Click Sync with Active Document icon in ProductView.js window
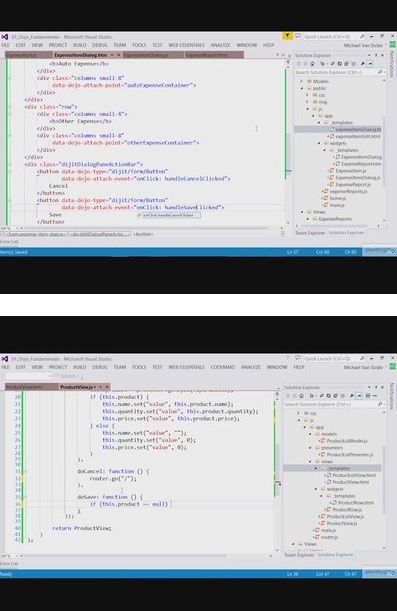The image size is (397, 611). (322, 396)
